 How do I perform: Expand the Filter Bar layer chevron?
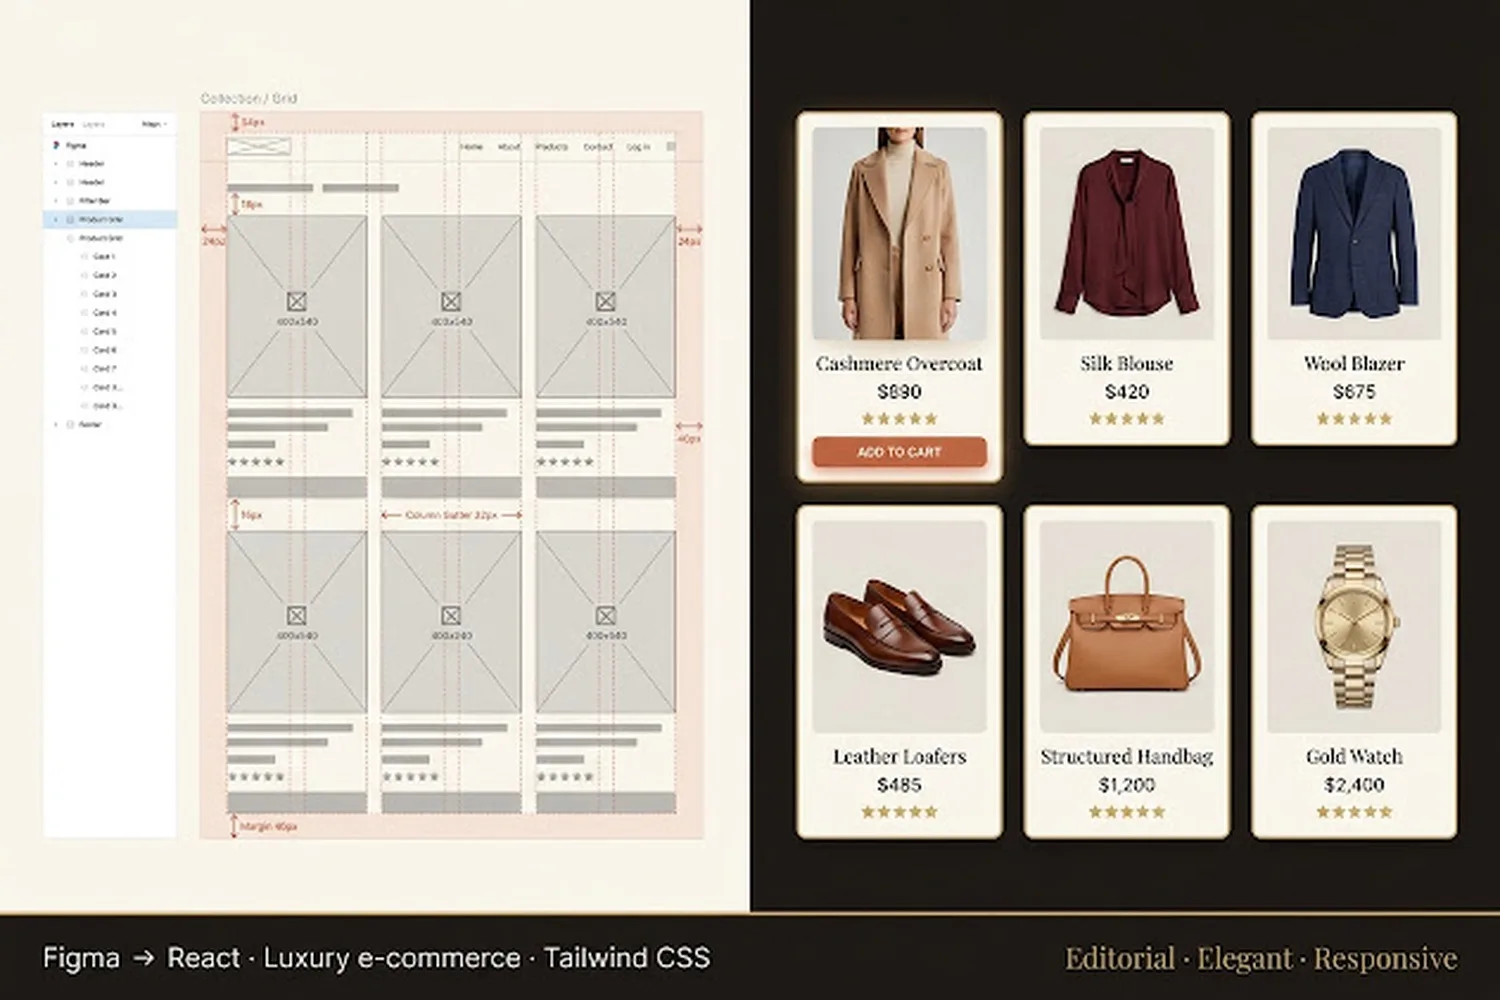point(56,201)
